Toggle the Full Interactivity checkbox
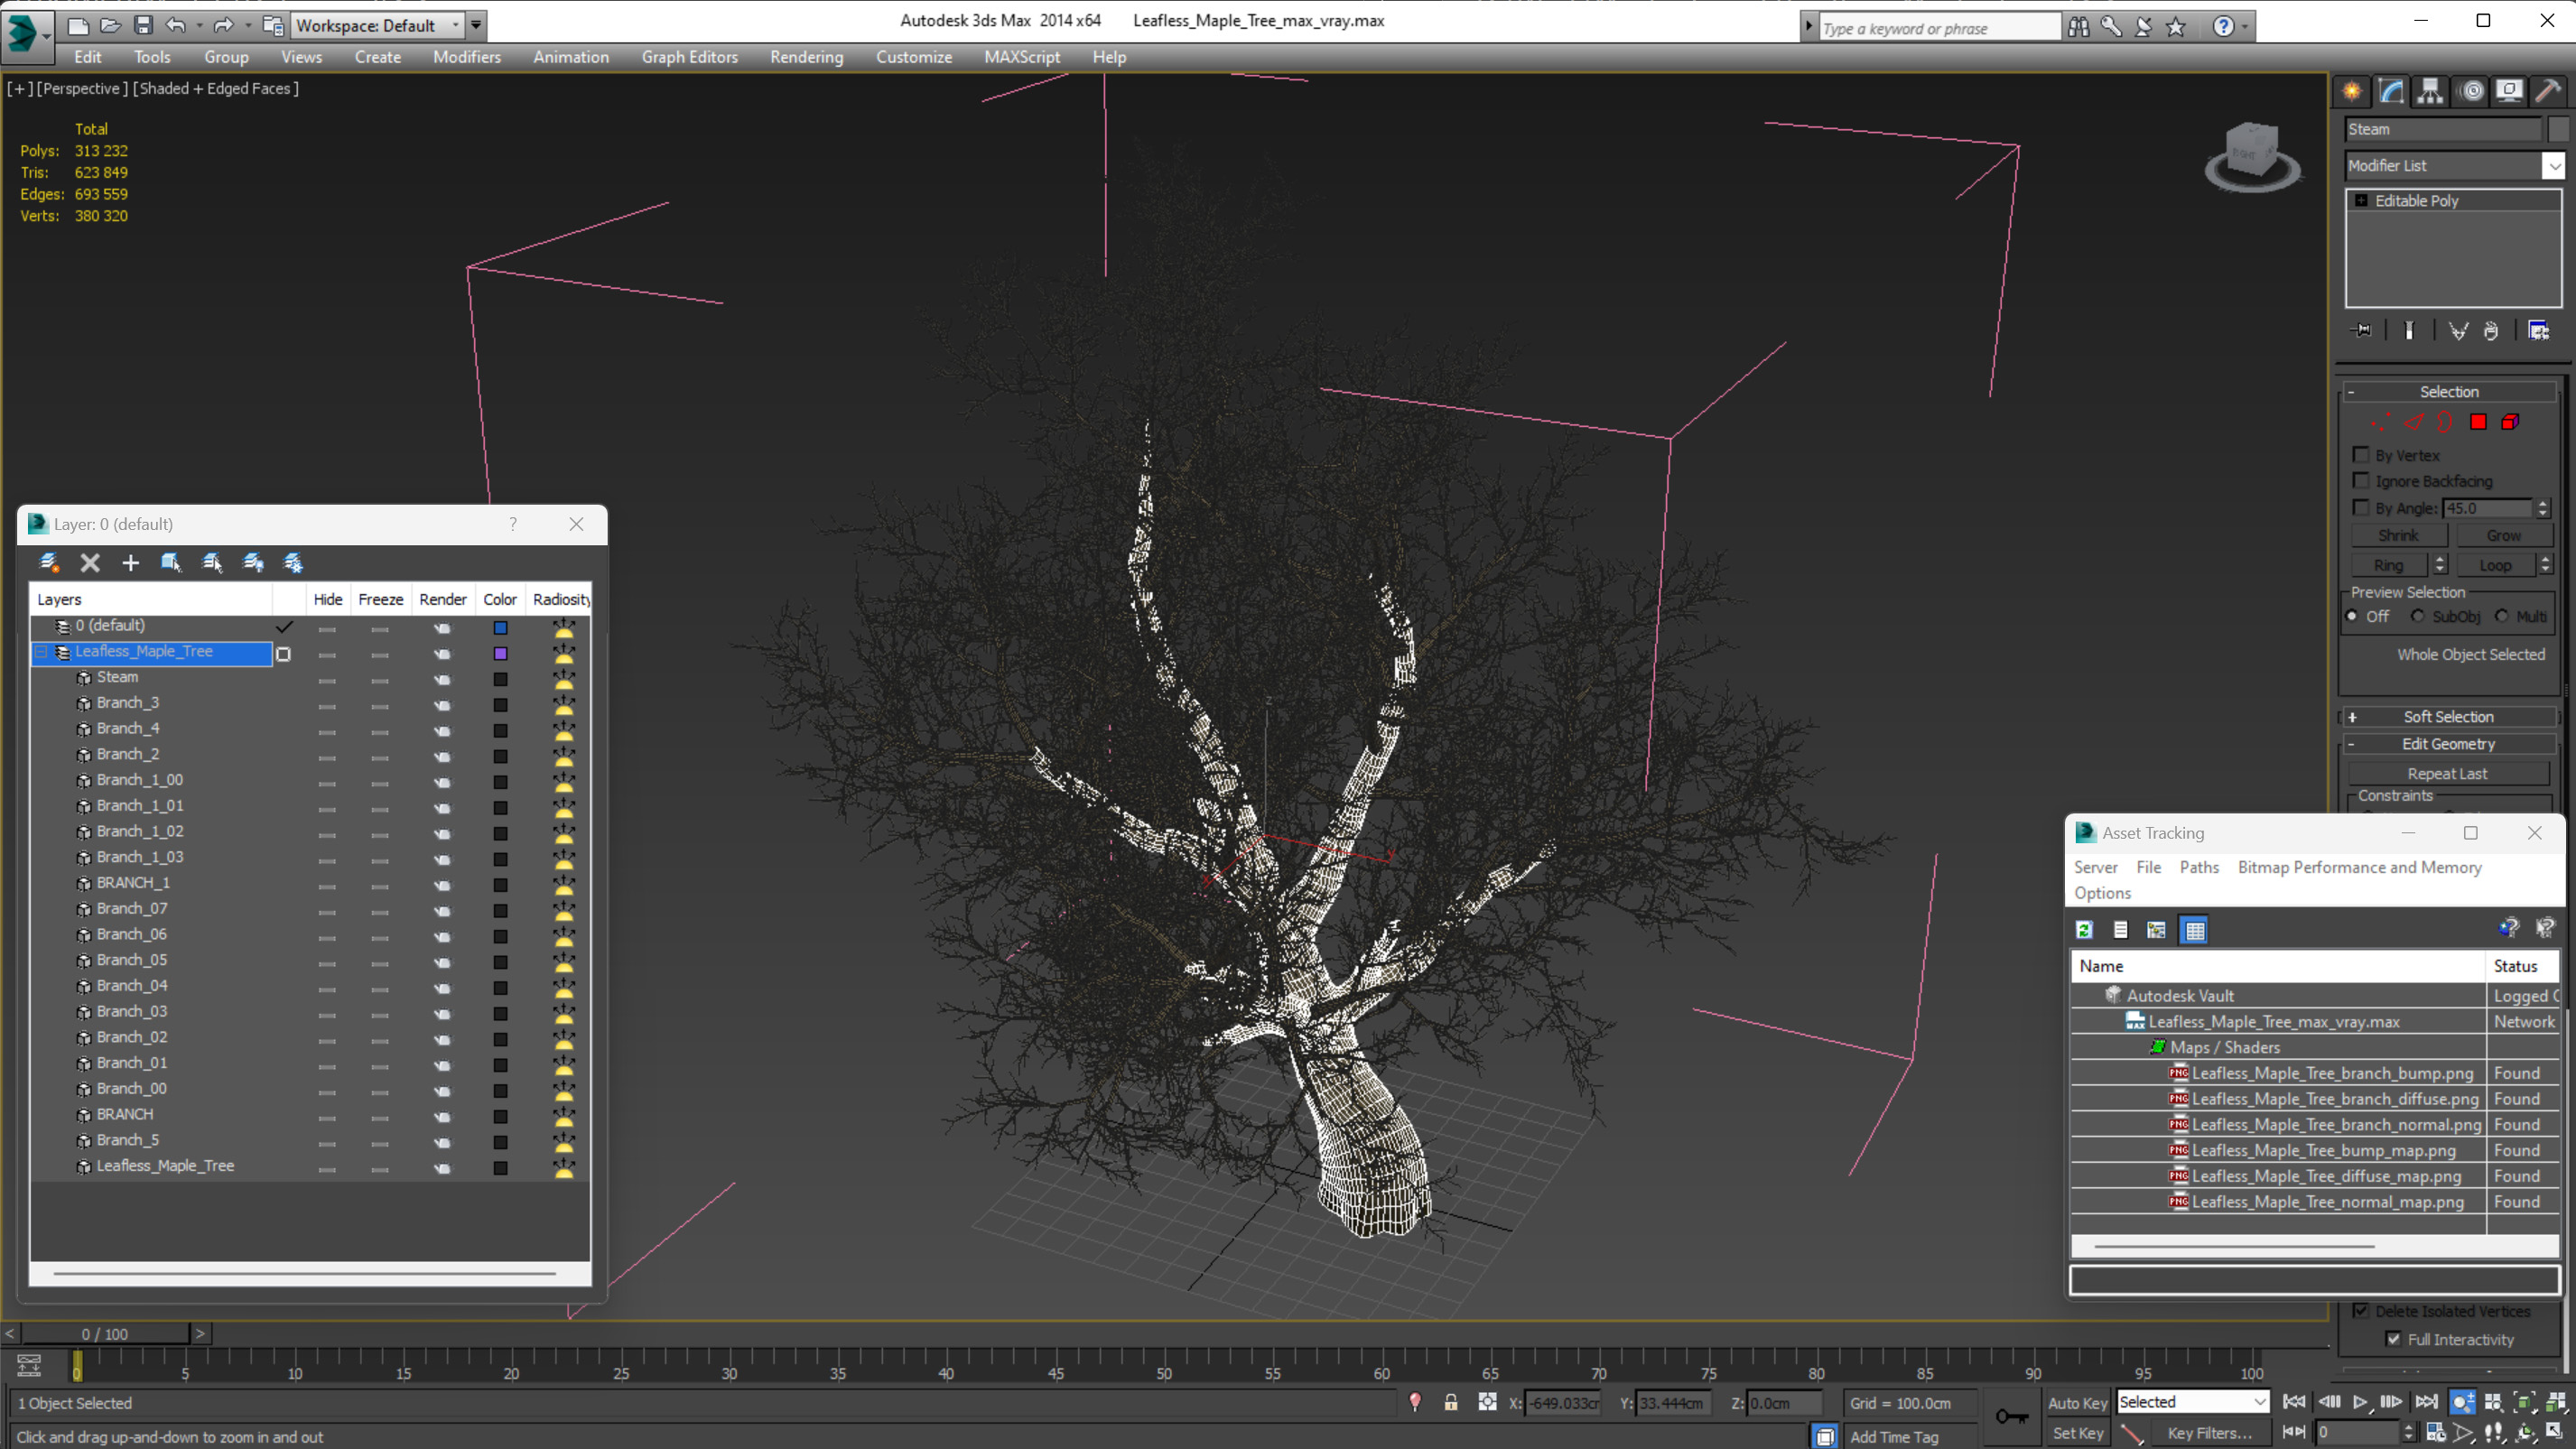 pyautogui.click(x=2393, y=1339)
